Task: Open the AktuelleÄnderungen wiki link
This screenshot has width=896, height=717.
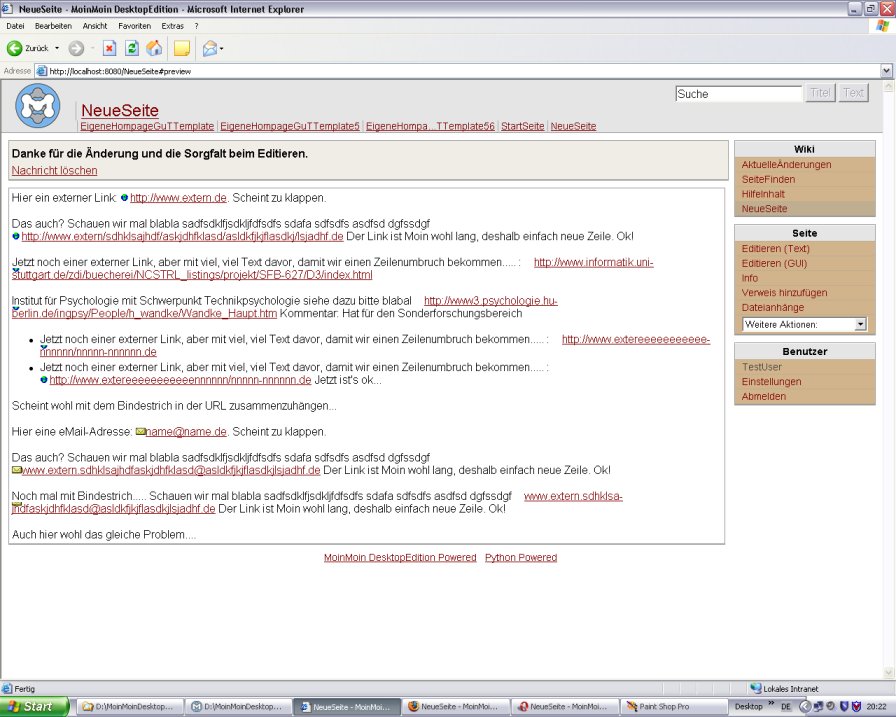Action: [786, 164]
